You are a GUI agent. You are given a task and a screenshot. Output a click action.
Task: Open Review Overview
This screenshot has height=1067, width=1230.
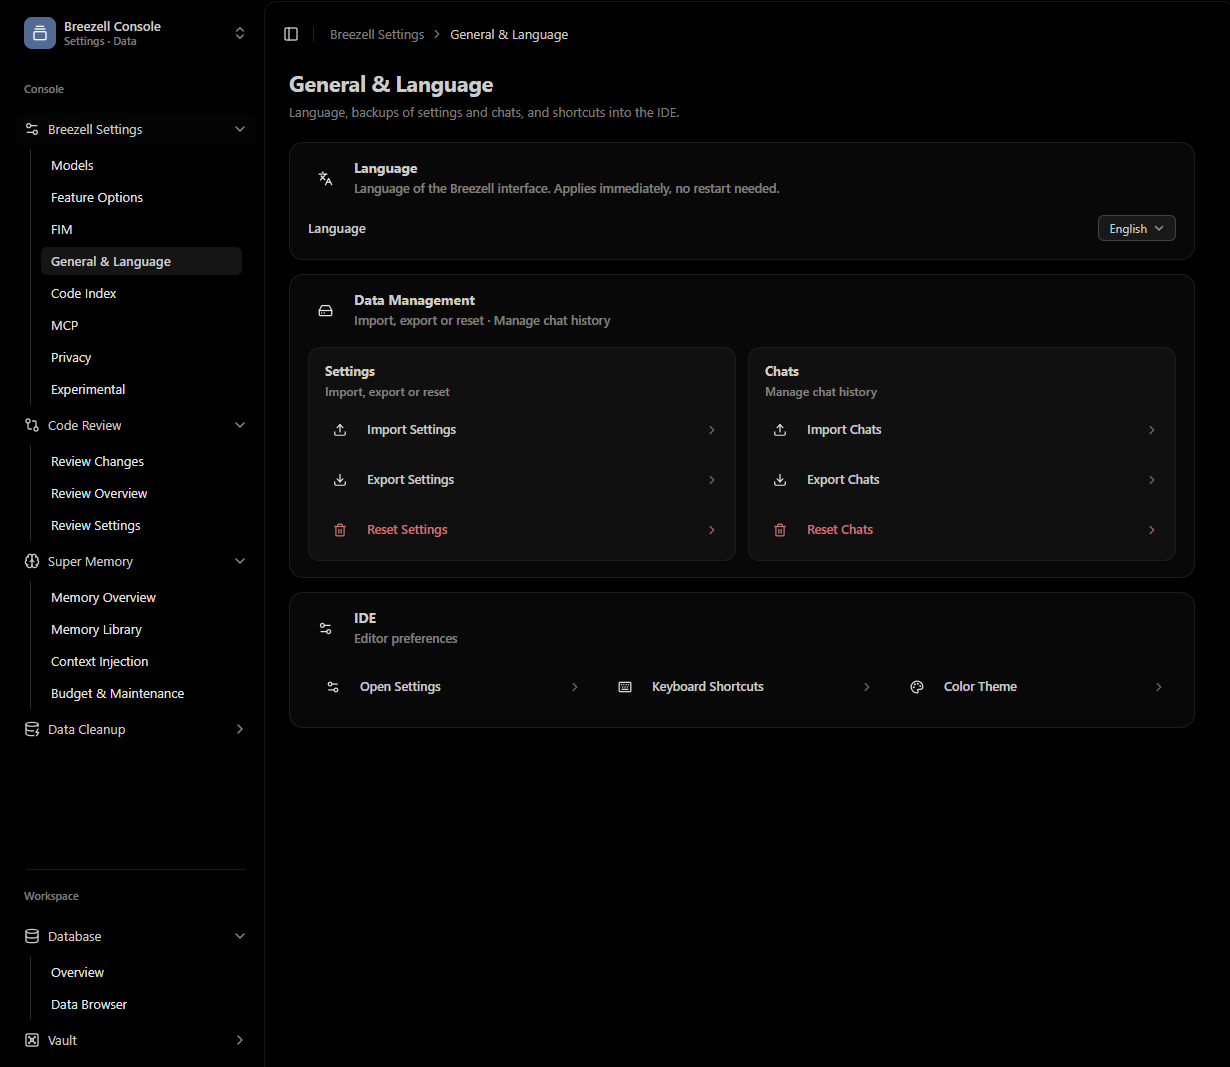141,493
